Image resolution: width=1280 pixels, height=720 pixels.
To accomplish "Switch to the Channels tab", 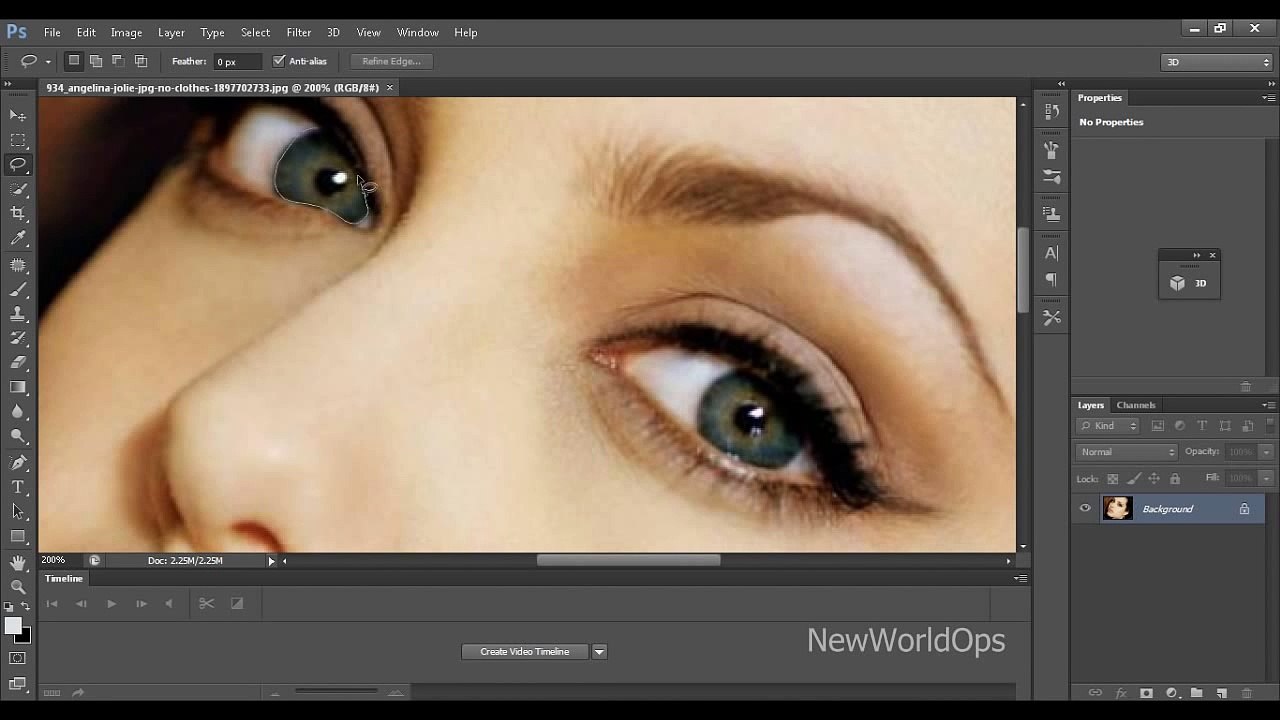I will (1136, 405).
